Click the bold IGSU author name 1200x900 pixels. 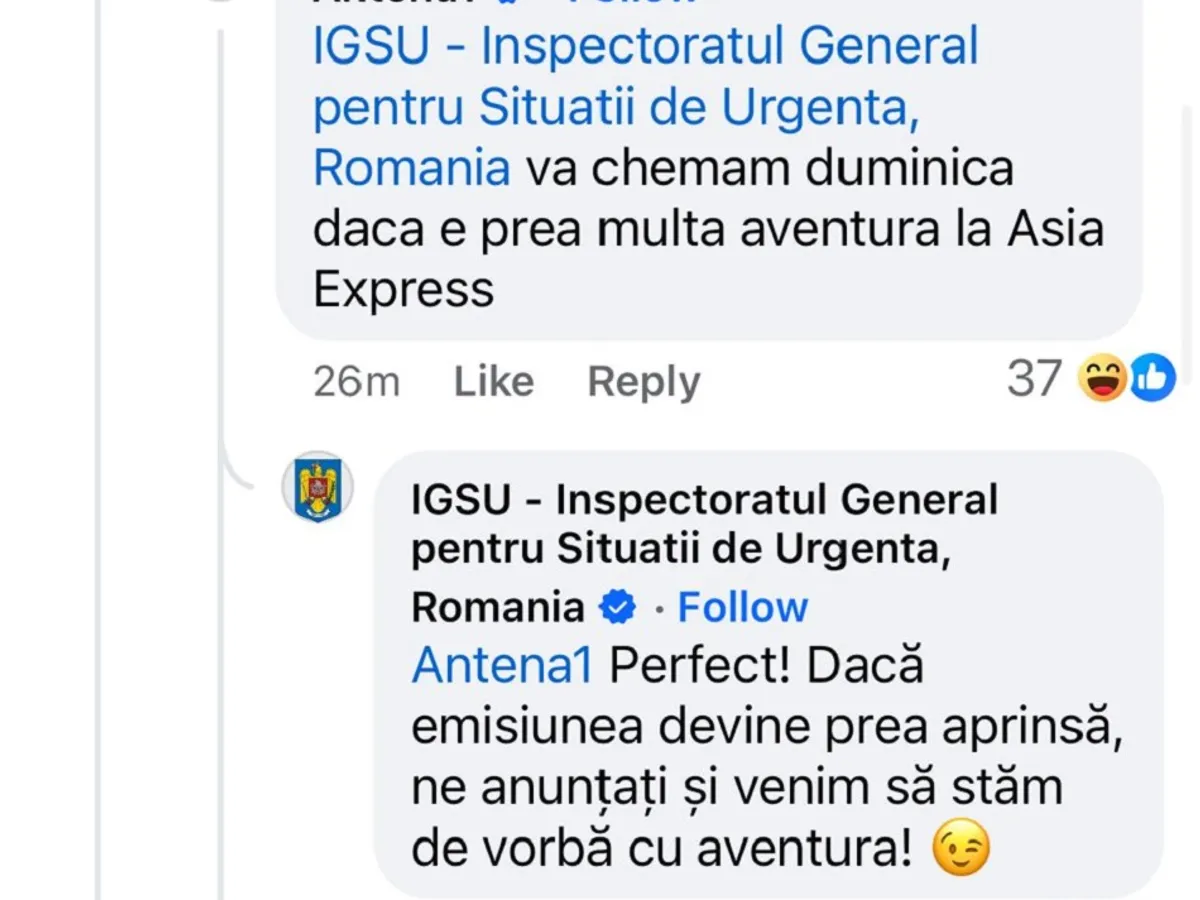click(704, 500)
